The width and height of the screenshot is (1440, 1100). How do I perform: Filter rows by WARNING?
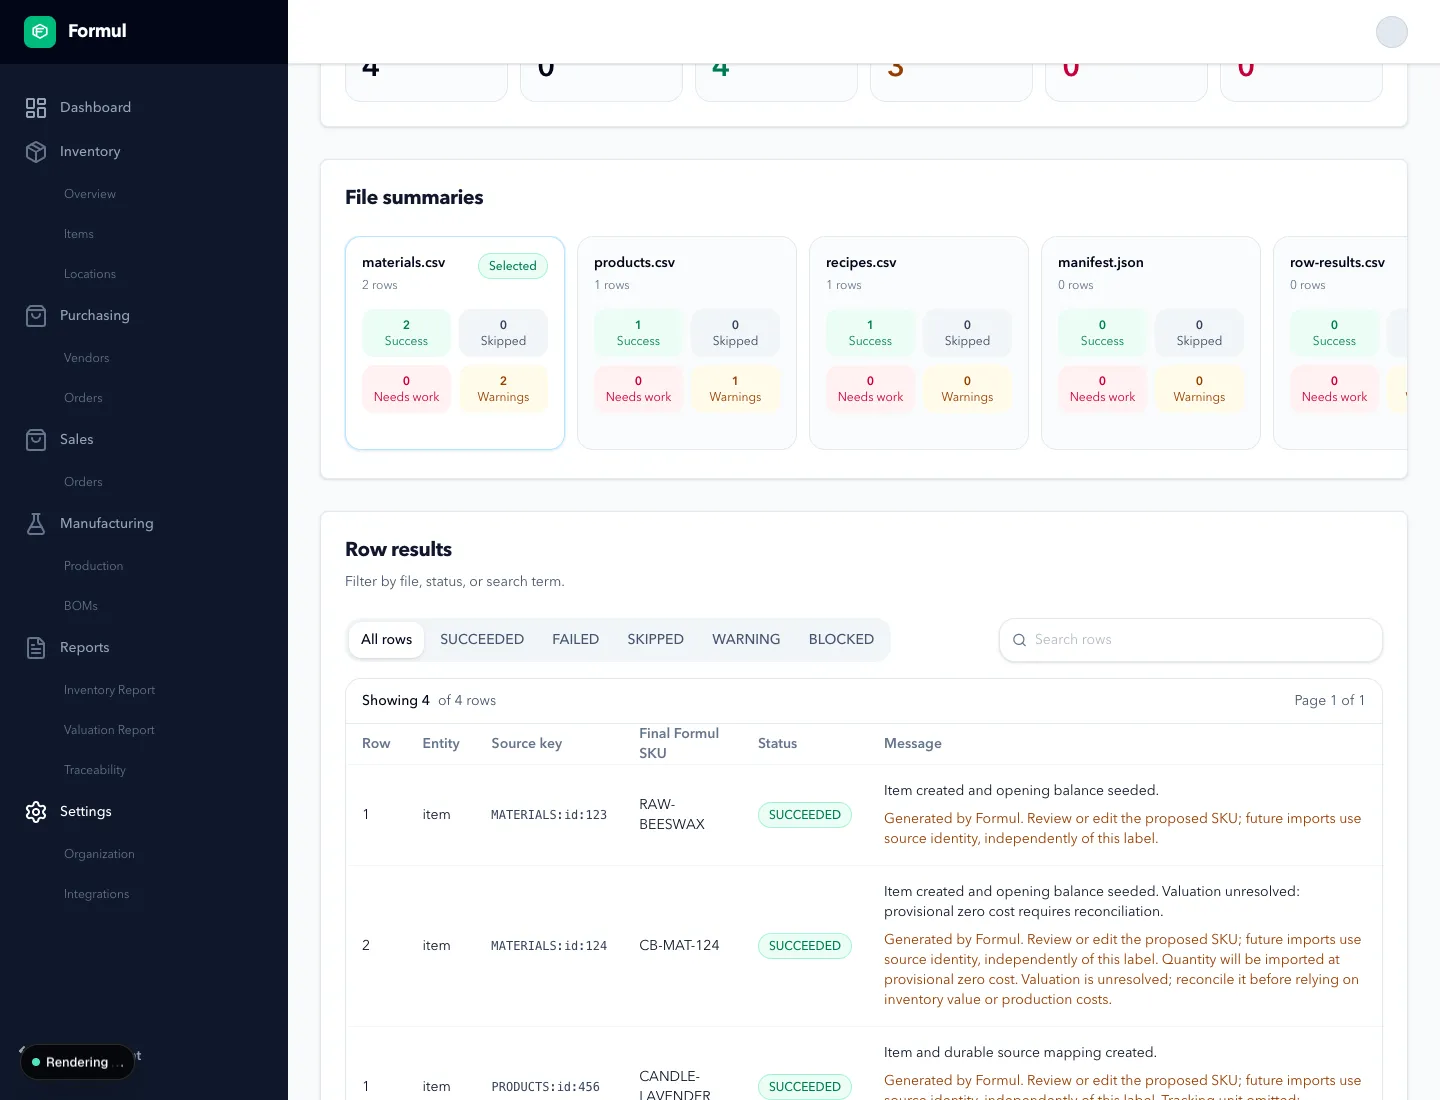[x=746, y=640]
